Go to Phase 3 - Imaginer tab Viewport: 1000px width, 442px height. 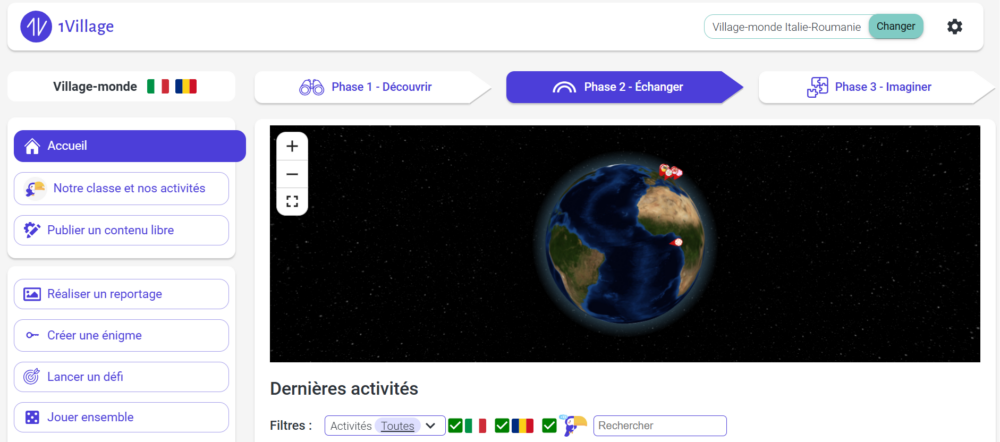click(877, 87)
